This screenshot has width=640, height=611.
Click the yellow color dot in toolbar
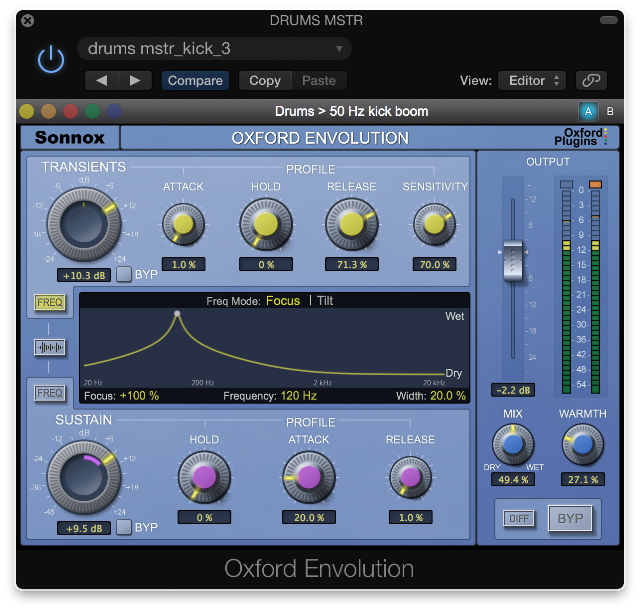tap(27, 111)
